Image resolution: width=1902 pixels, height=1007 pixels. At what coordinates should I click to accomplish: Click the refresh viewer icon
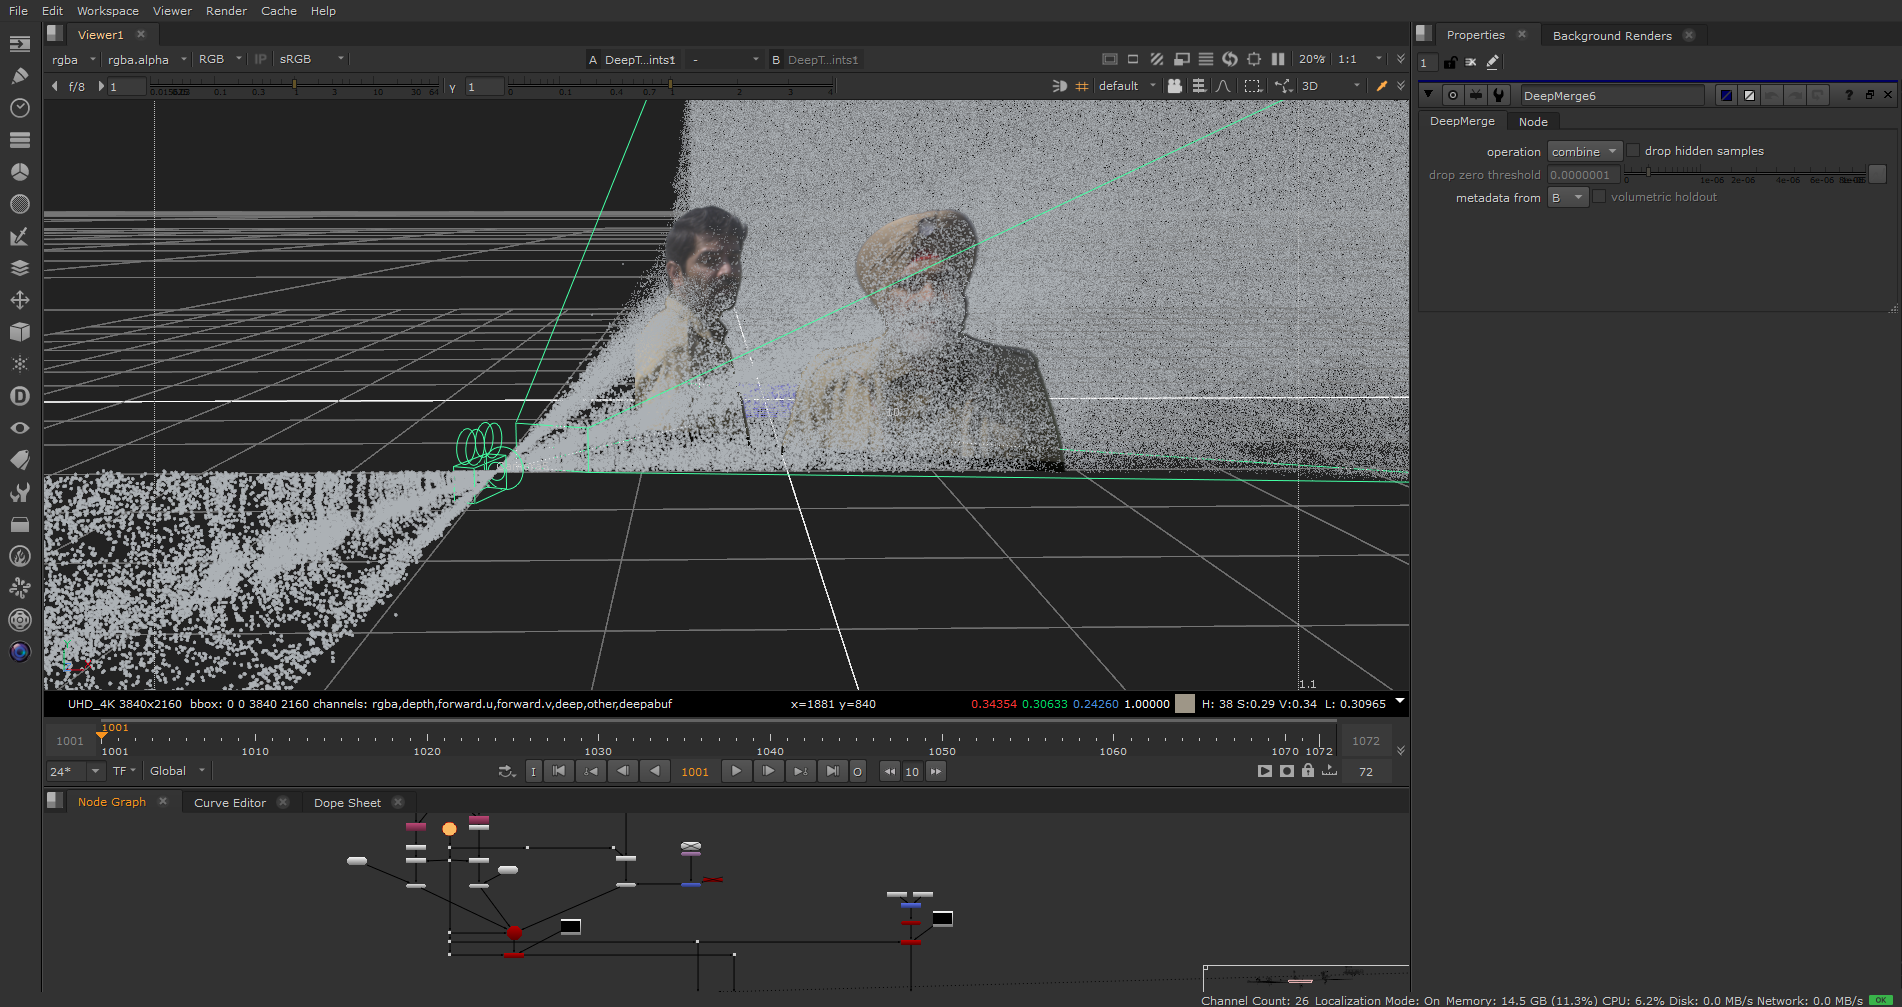click(1230, 60)
